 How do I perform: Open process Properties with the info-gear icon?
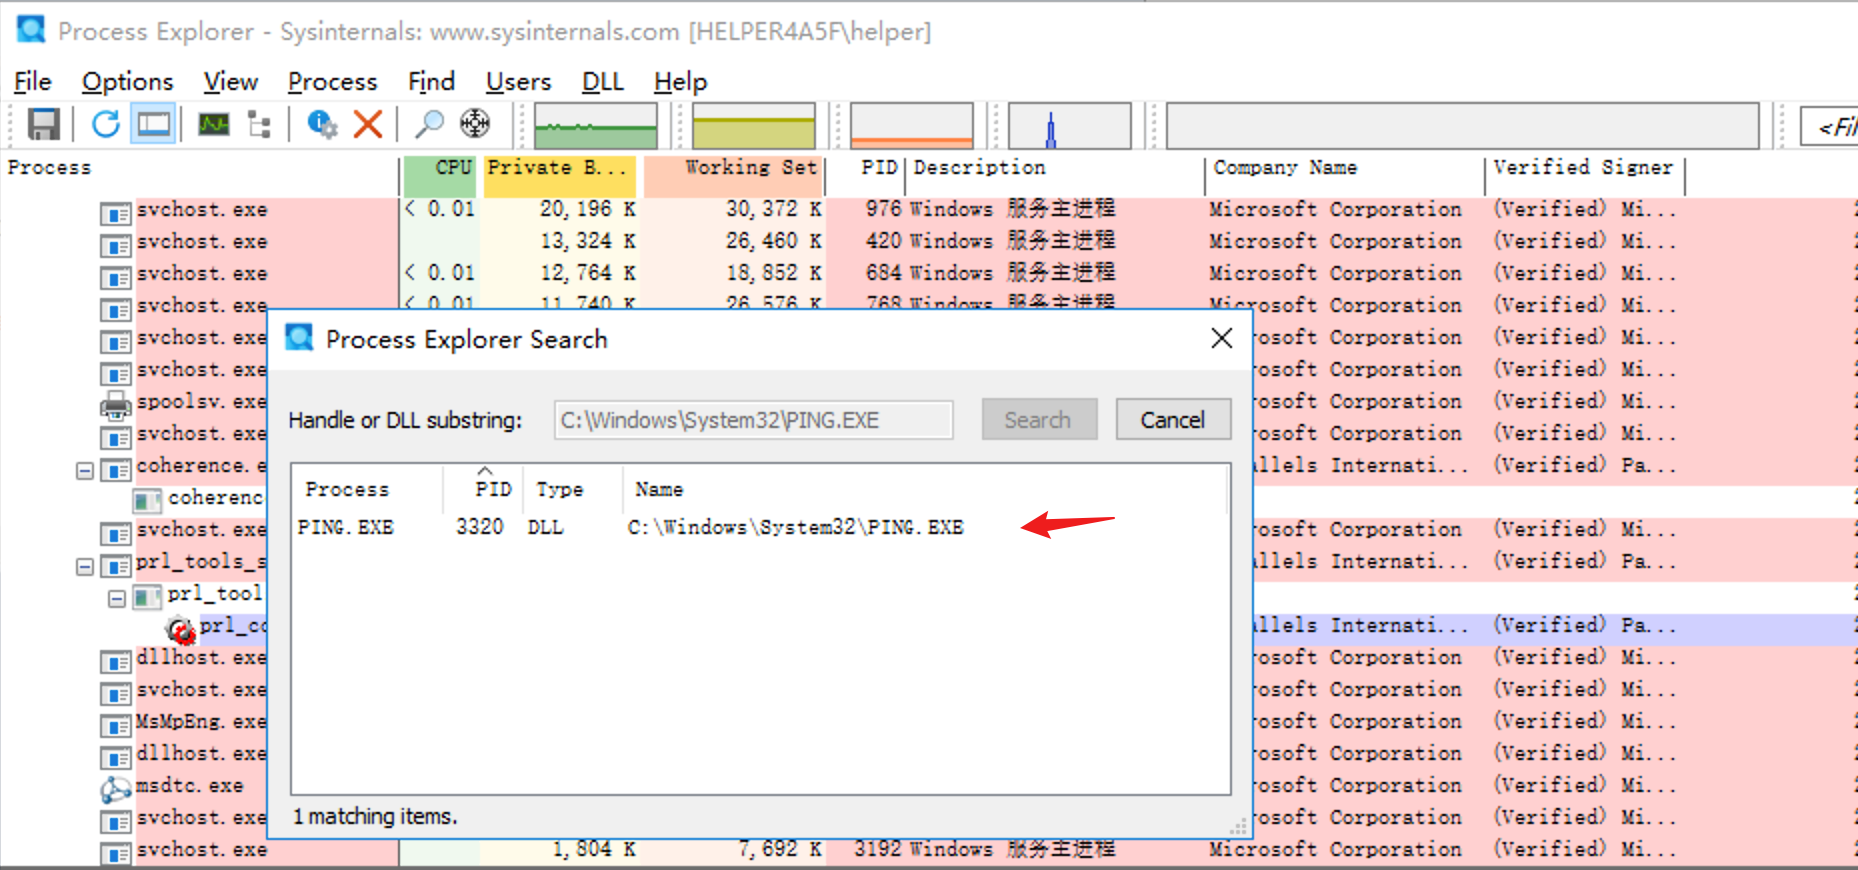(322, 125)
